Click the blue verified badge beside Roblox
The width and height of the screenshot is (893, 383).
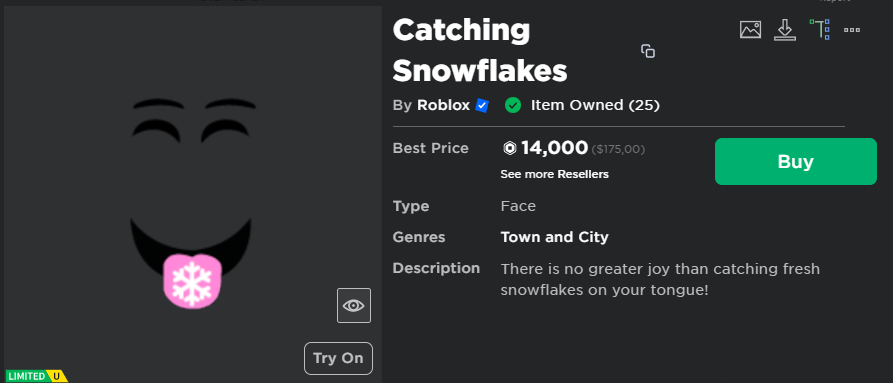(x=482, y=105)
